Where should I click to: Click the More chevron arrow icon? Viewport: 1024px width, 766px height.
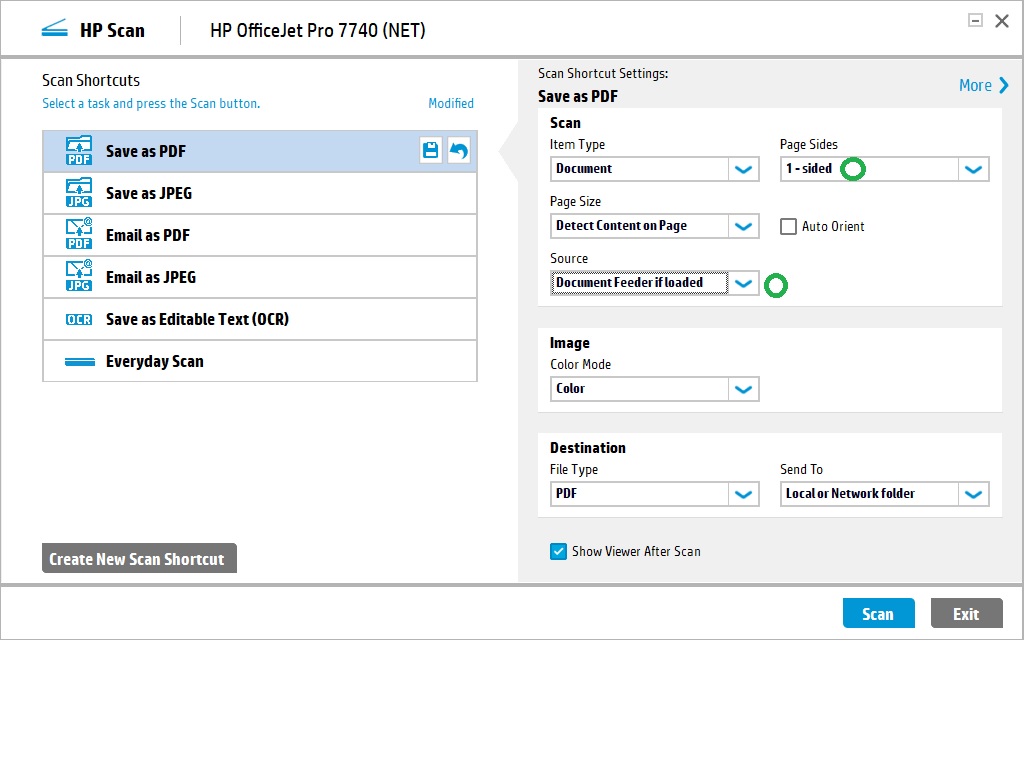1004,85
